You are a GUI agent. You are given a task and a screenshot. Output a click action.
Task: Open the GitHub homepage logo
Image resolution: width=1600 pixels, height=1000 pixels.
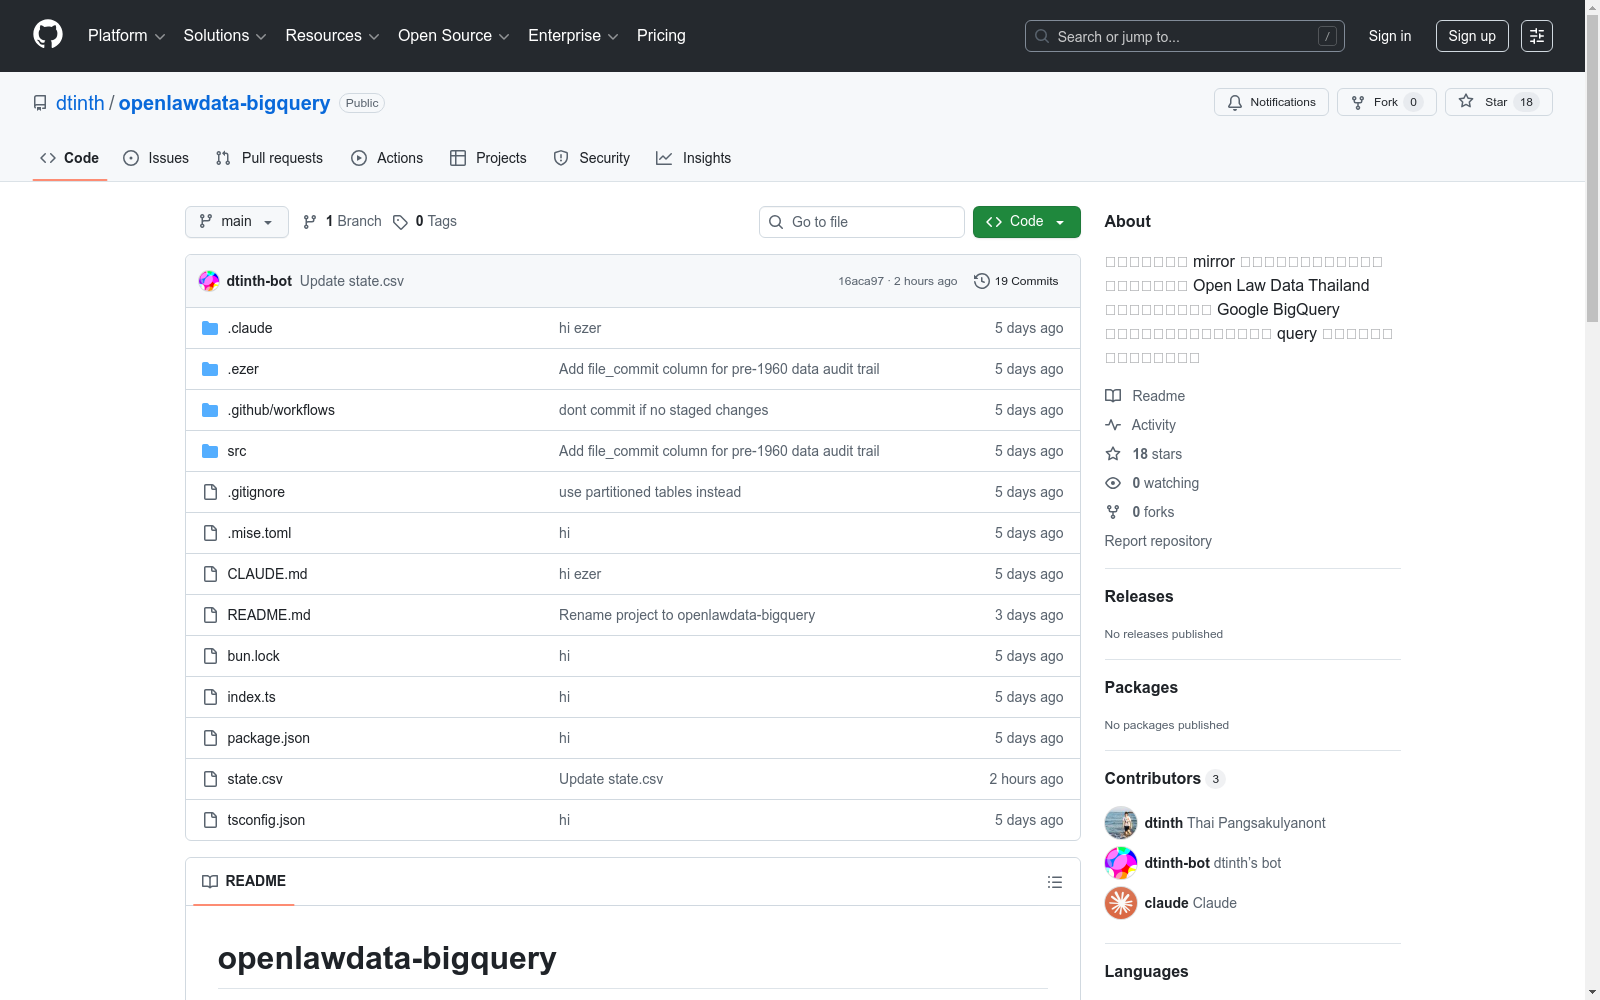pyautogui.click(x=48, y=35)
